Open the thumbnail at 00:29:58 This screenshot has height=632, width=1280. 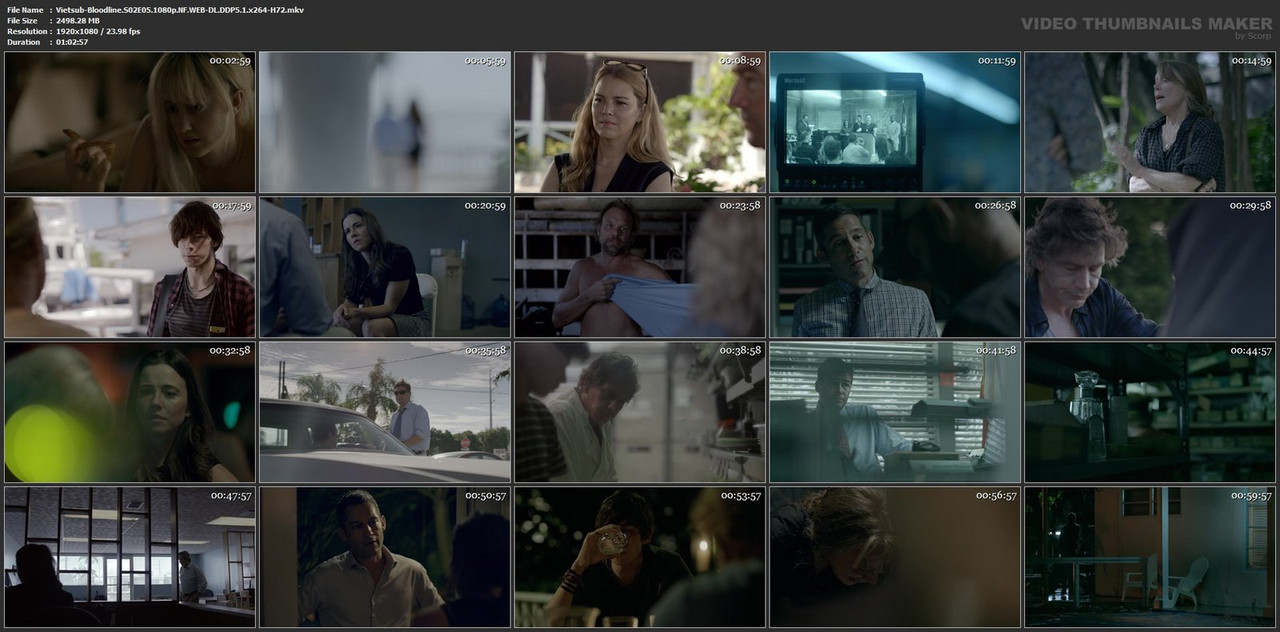point(1150,267)
